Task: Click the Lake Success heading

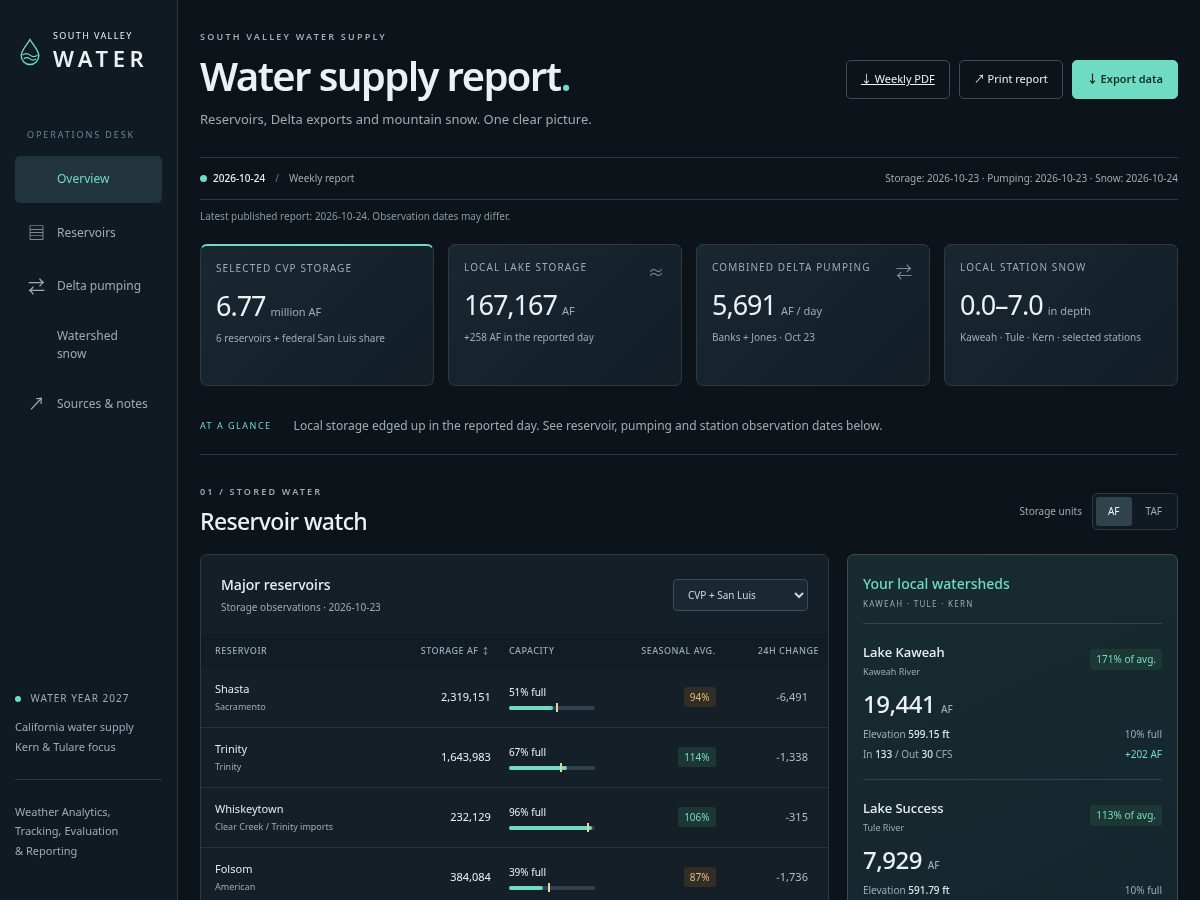Action: 903,808
